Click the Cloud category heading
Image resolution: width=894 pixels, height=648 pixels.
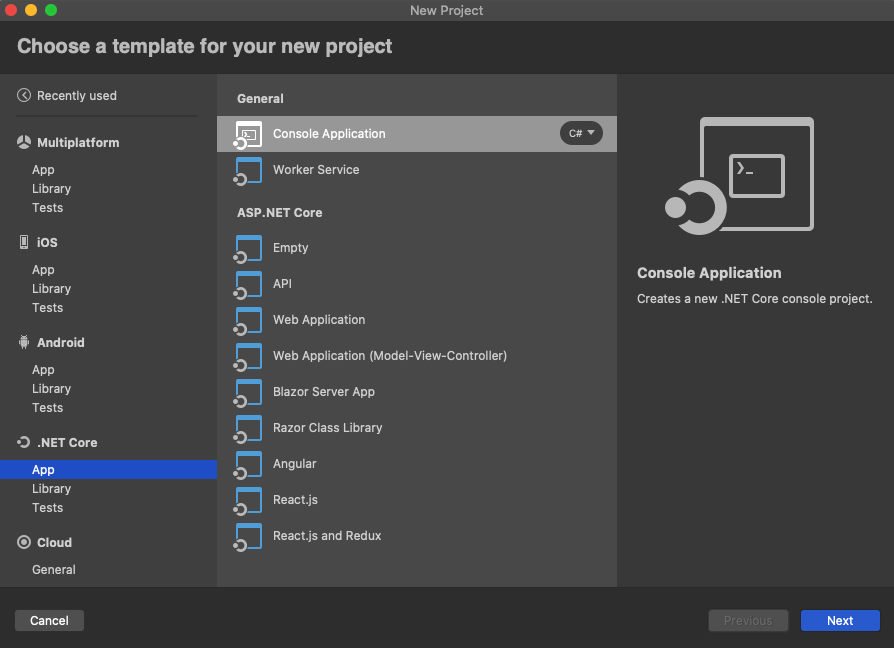tap(54, 543)
